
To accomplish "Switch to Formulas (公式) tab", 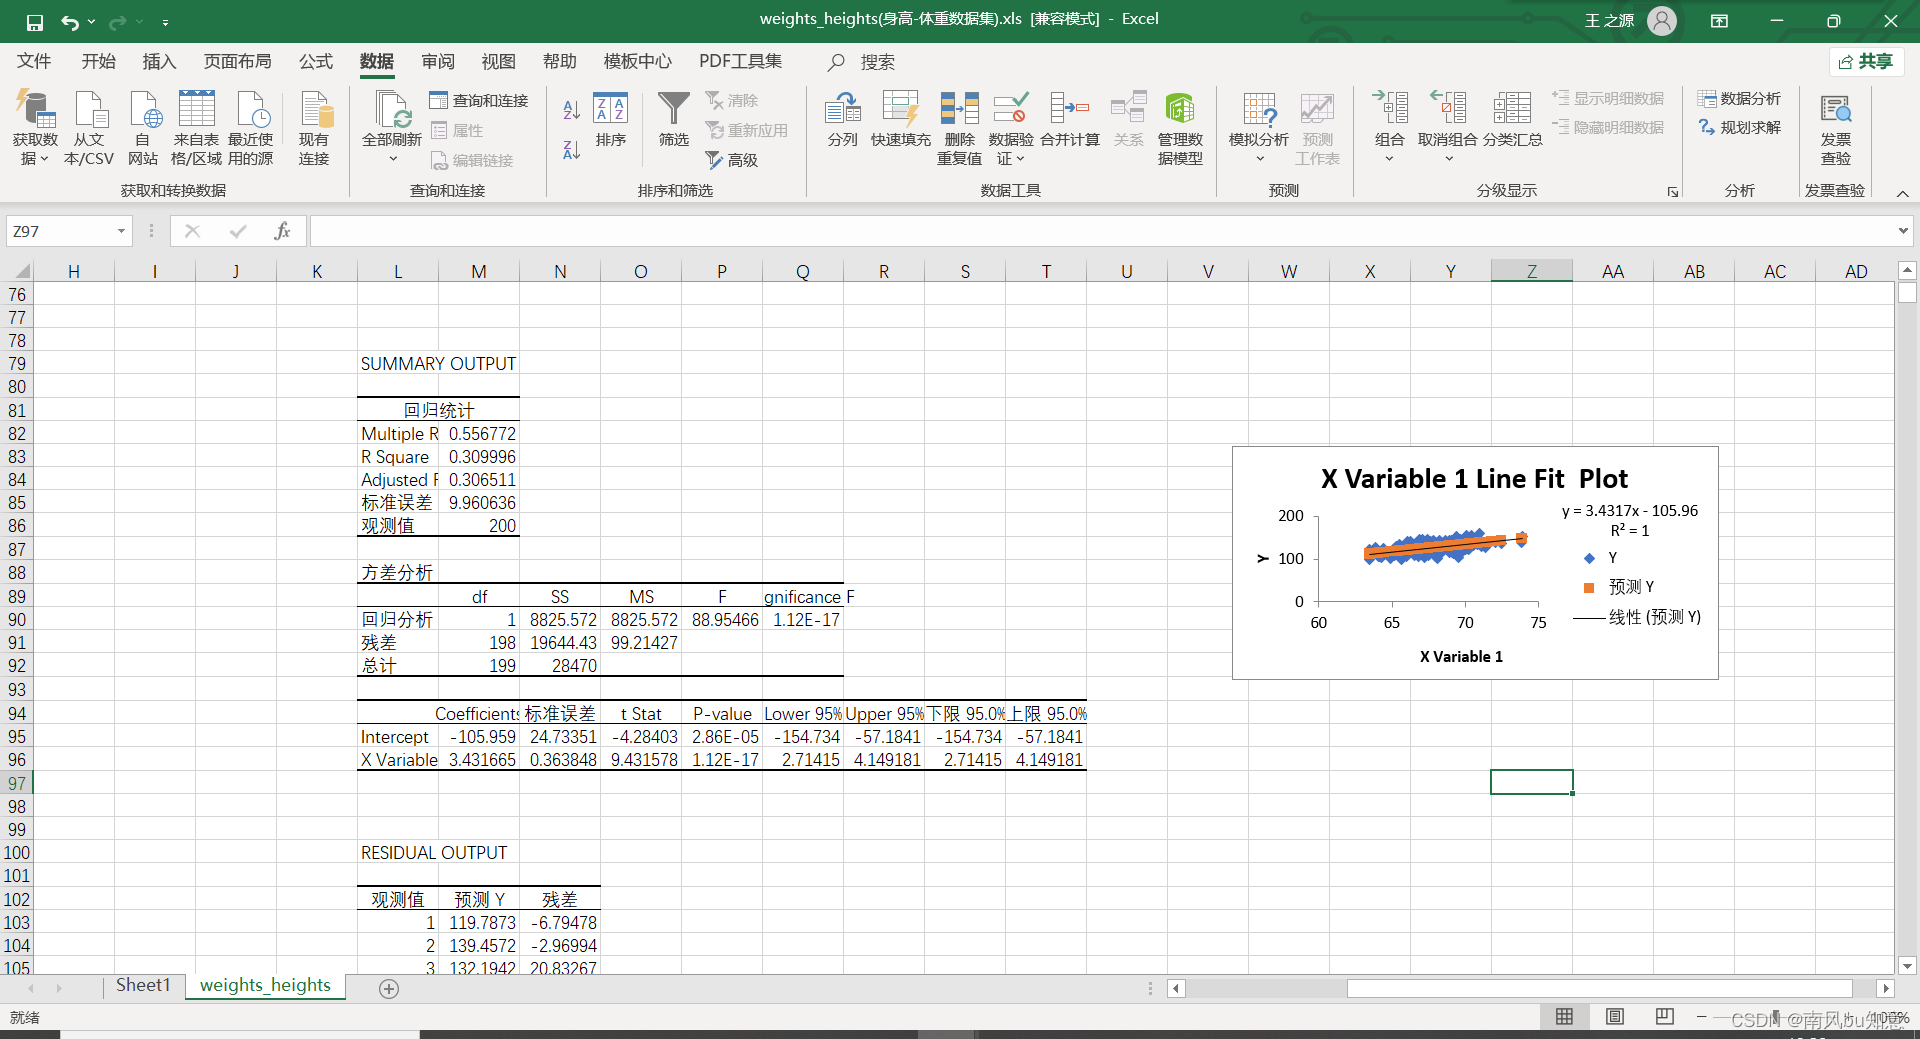I will [316, 61].
